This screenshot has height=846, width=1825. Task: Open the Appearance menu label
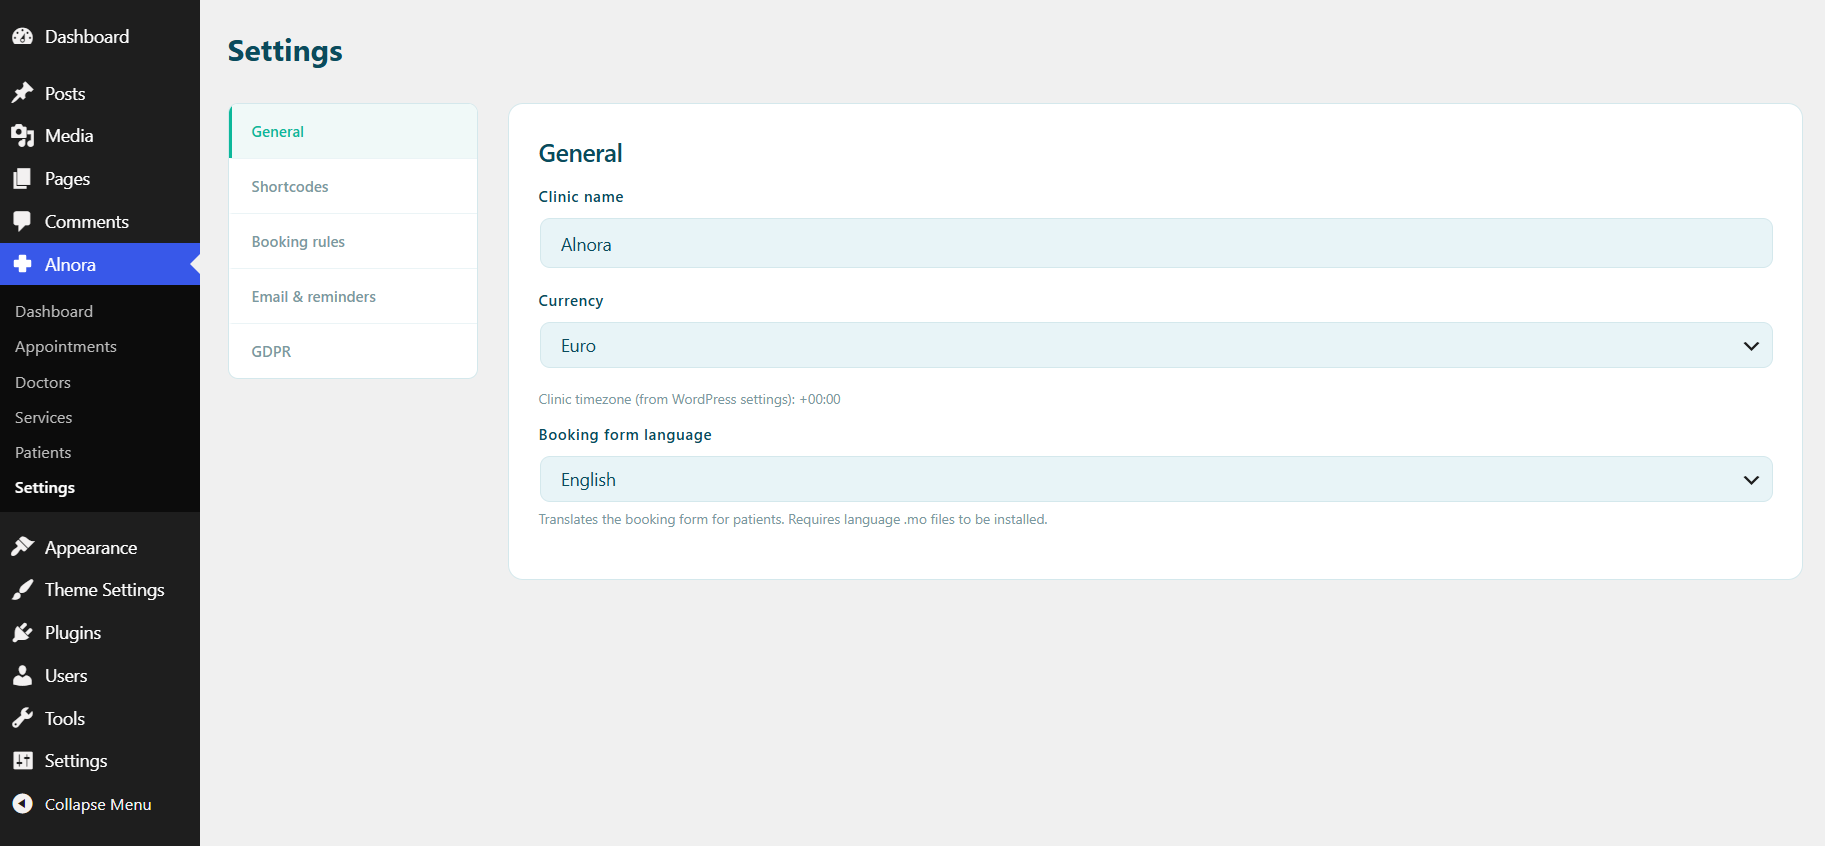(x=91, y=548)
